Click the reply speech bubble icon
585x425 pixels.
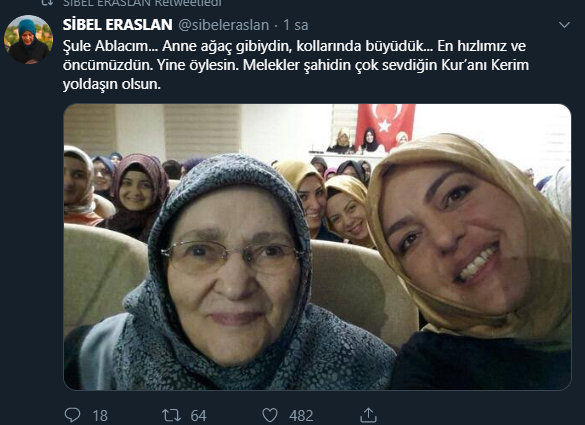pyautogui.click(x=72, y=415)
